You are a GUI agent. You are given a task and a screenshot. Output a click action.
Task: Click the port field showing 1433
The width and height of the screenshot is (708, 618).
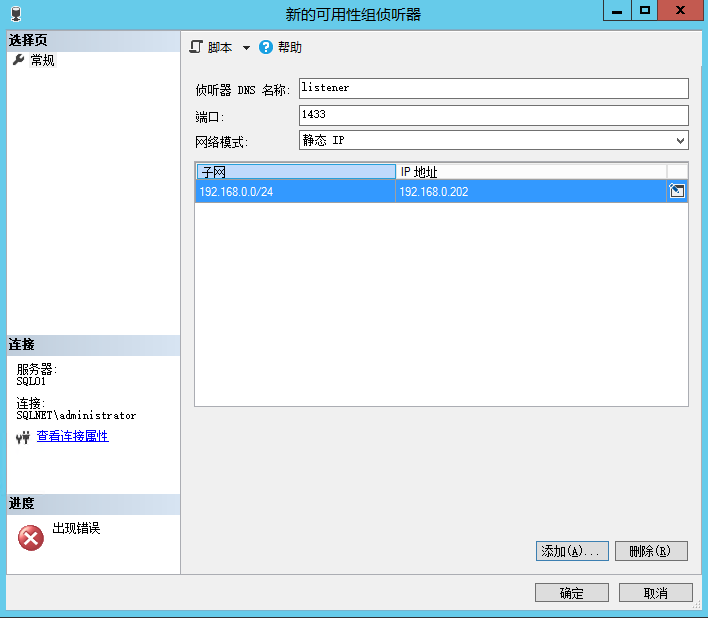[494, 115]
